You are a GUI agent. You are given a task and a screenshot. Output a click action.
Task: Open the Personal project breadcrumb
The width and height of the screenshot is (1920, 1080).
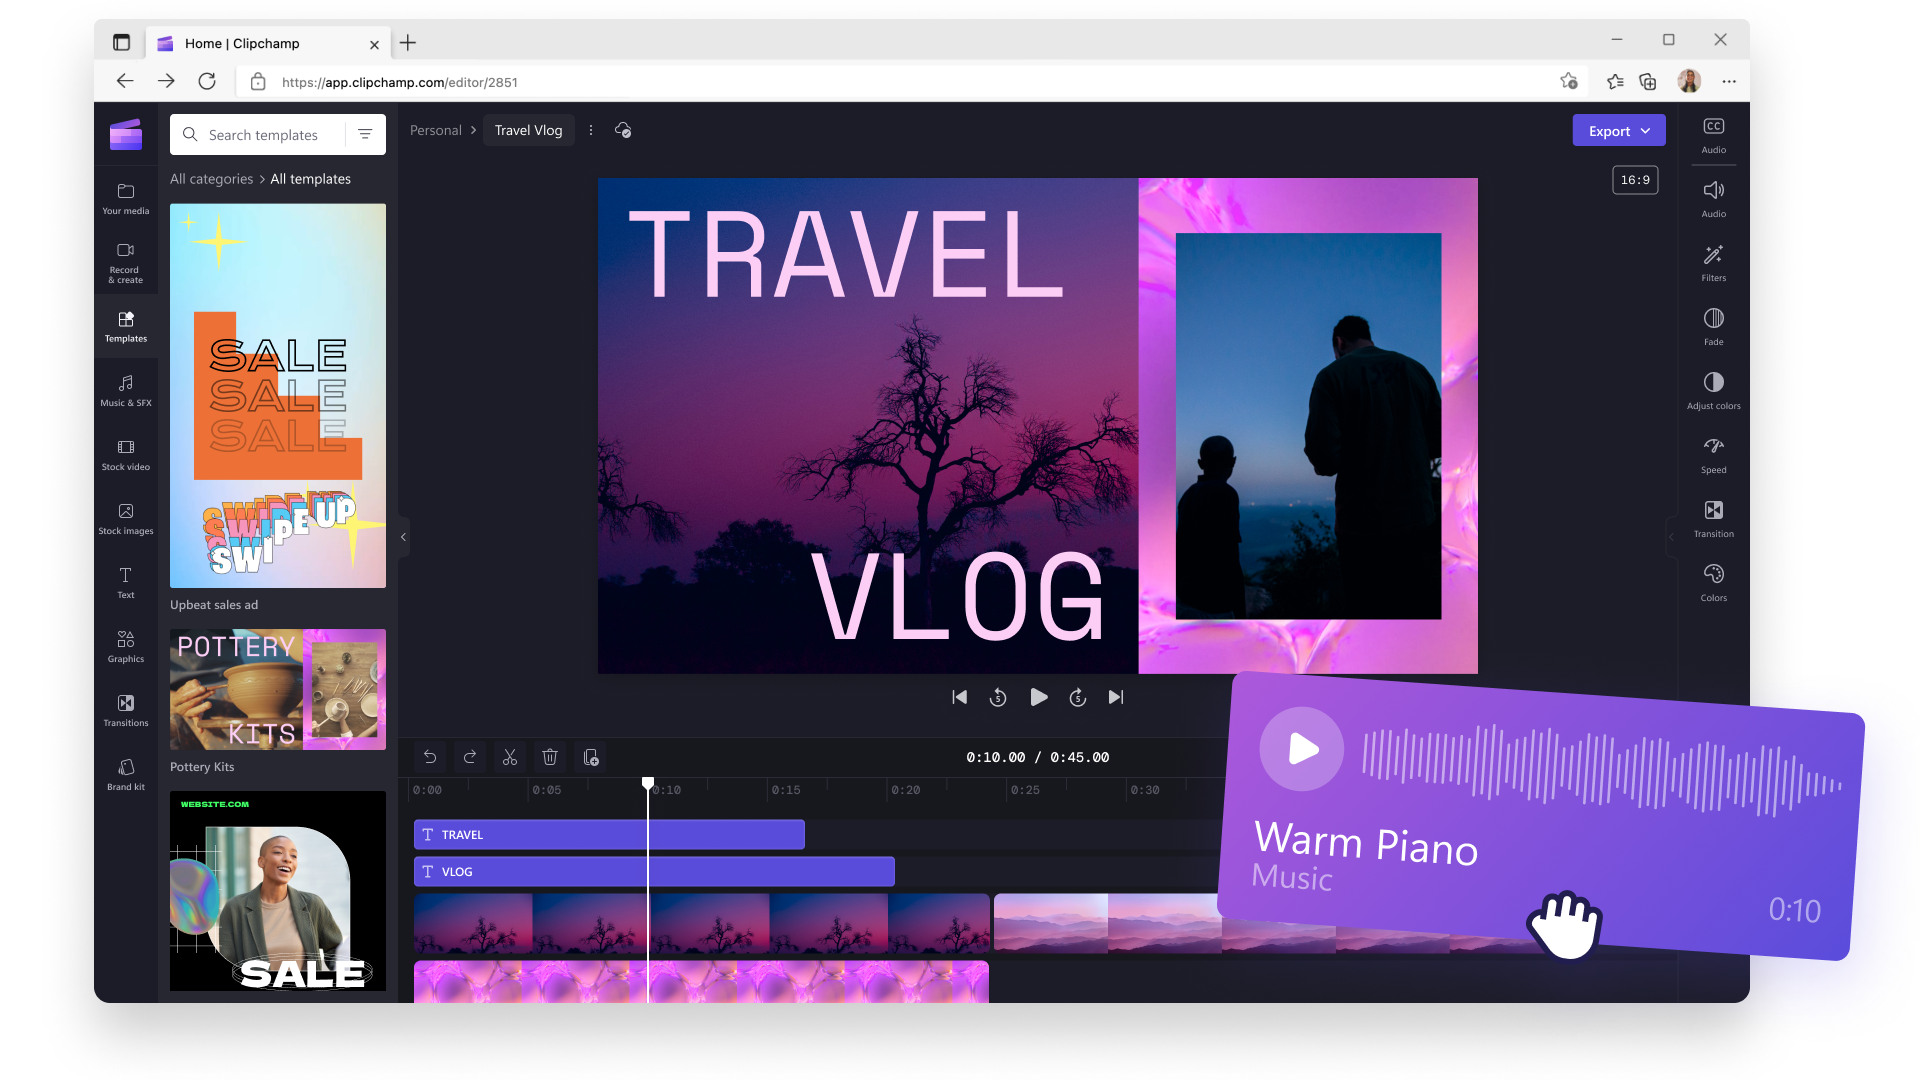(x=435, y=129)
